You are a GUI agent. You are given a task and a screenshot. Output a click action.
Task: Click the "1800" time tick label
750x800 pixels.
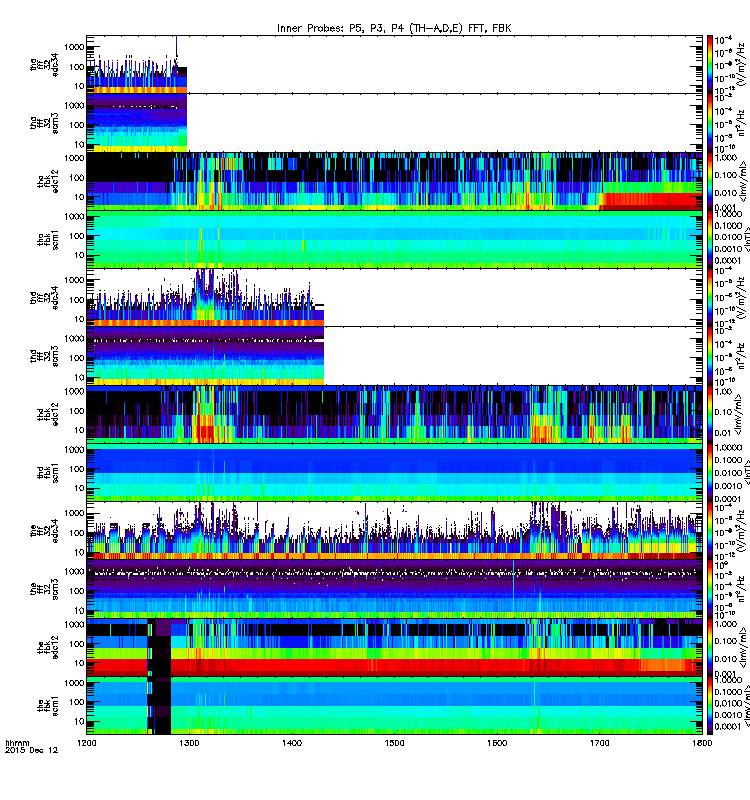[702, 743]
